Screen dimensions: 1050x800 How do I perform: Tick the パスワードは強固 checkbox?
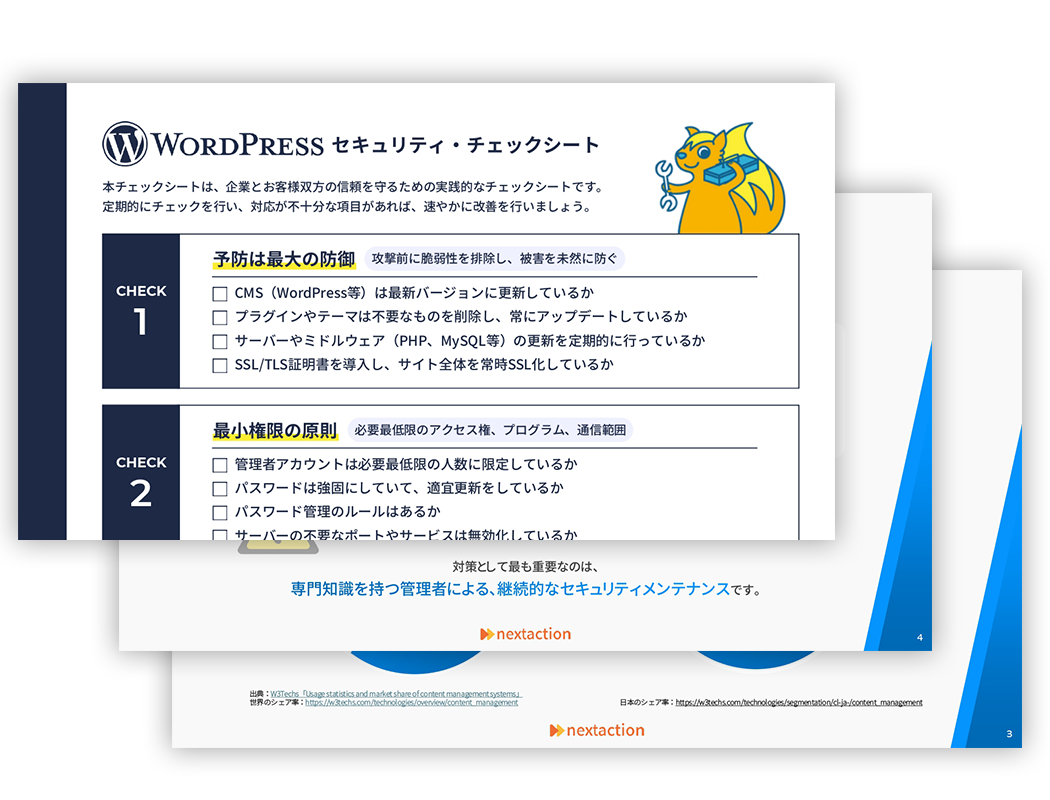[x=220, y=489]
